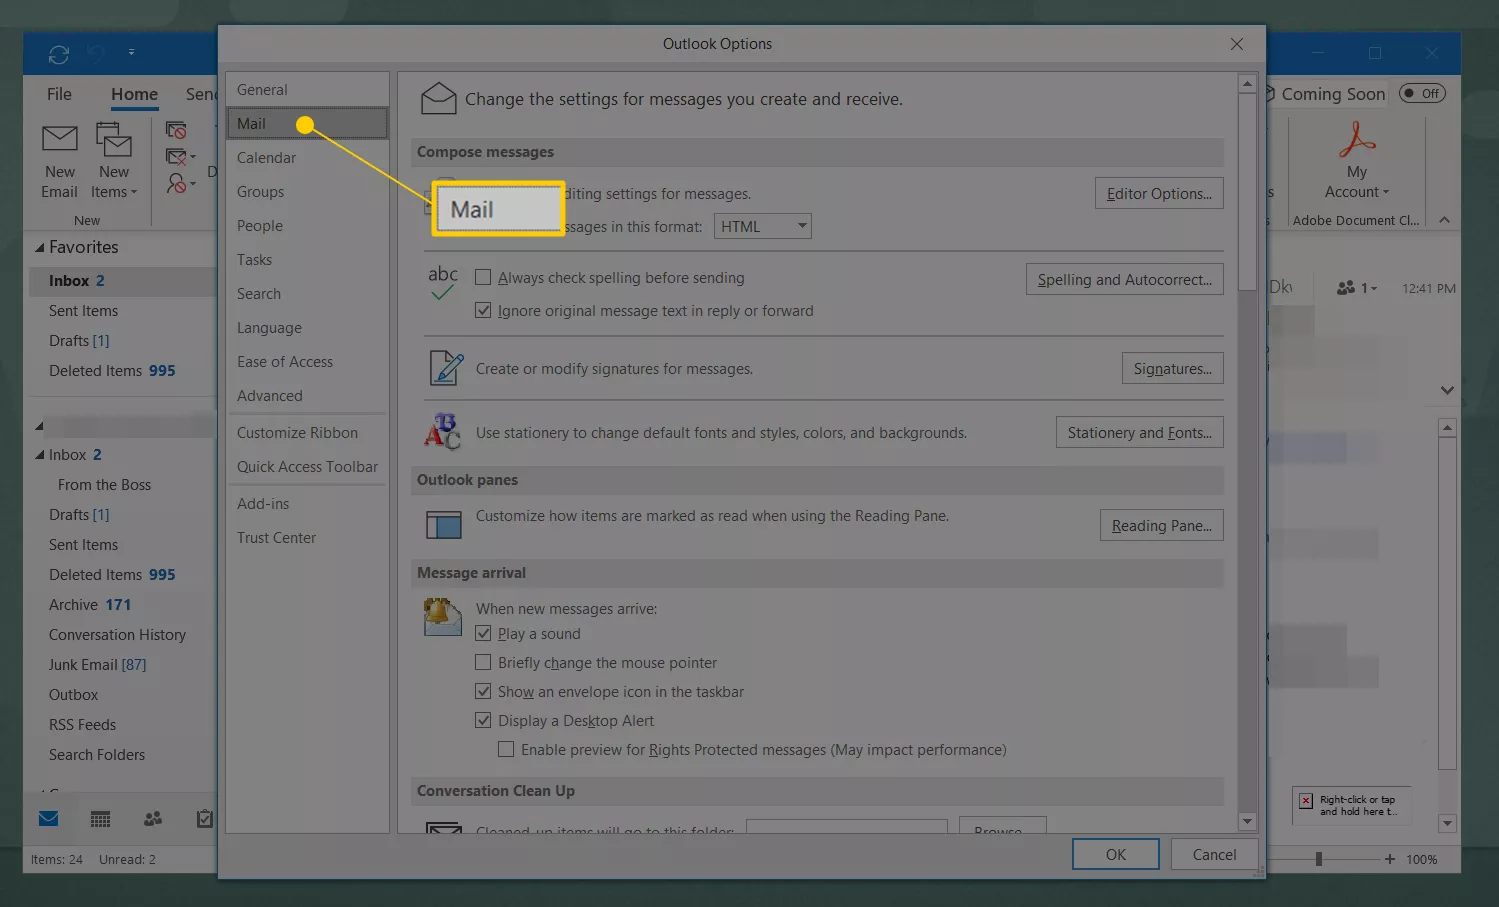Expand the message header chevron
1499x907 pixels.
click(x=1447, y=390)
